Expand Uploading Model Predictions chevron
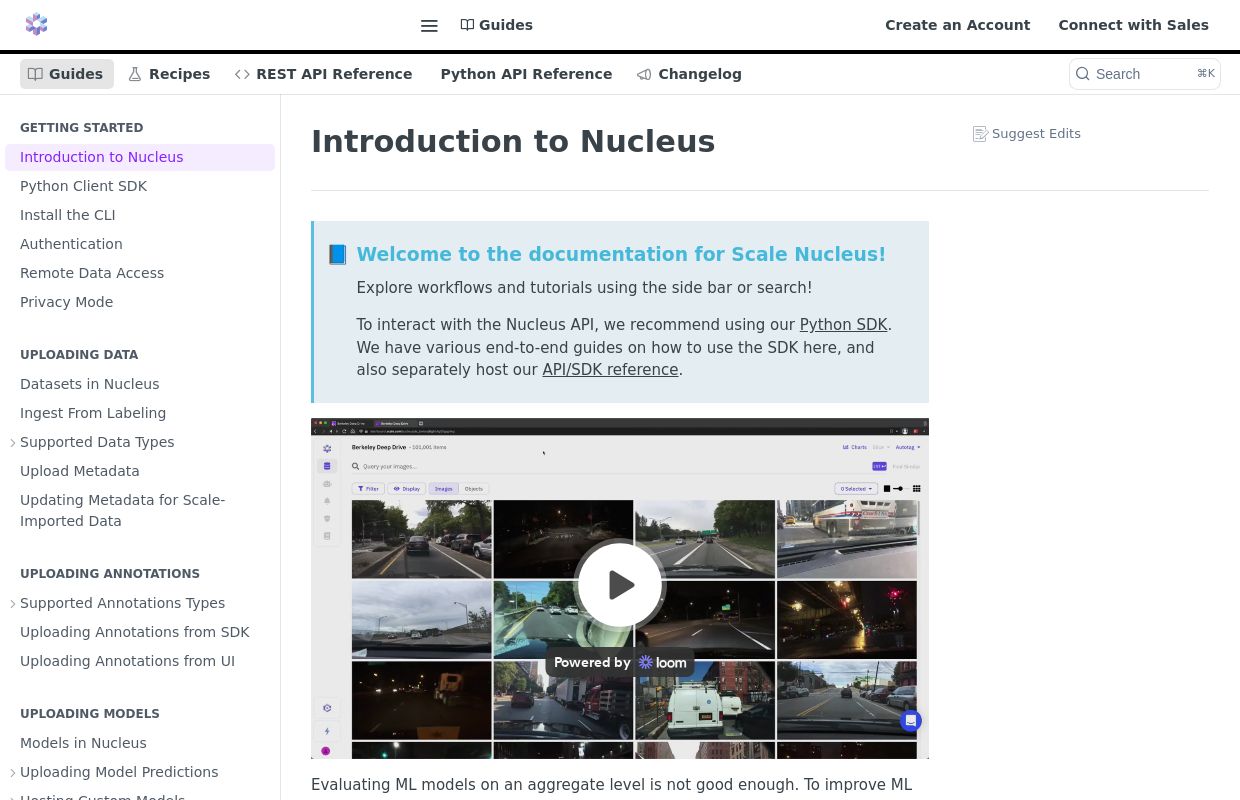Viewport: 1240px width, 800px height. point(13,772)
